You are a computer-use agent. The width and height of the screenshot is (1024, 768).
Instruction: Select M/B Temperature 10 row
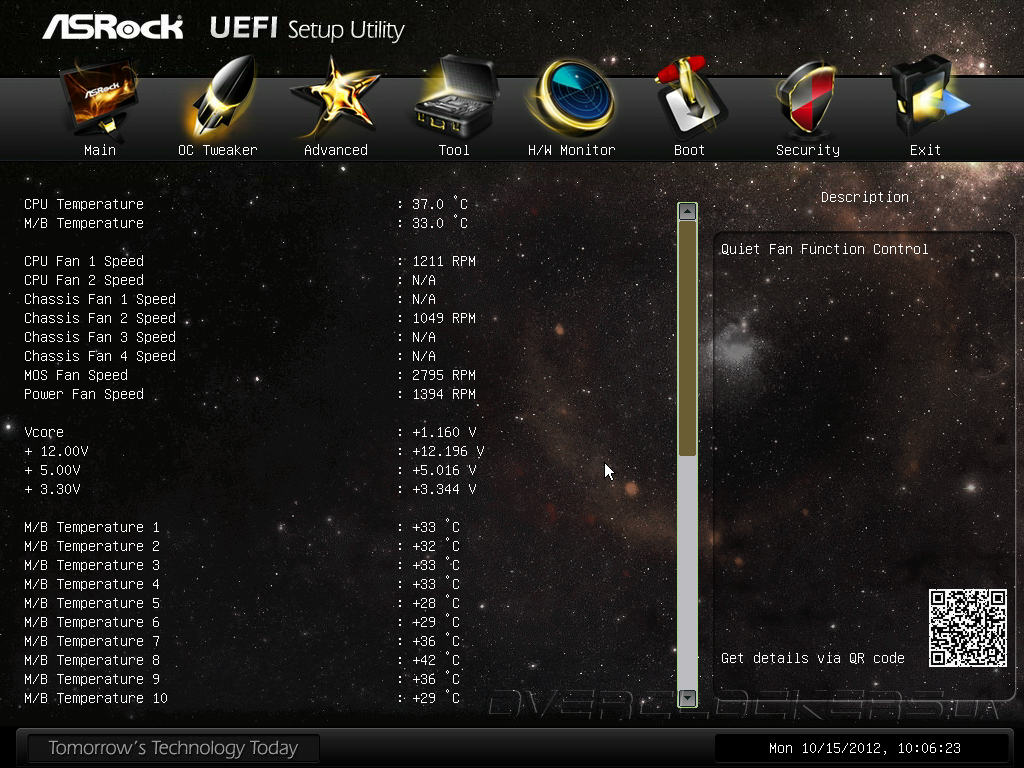pos(242,698)
